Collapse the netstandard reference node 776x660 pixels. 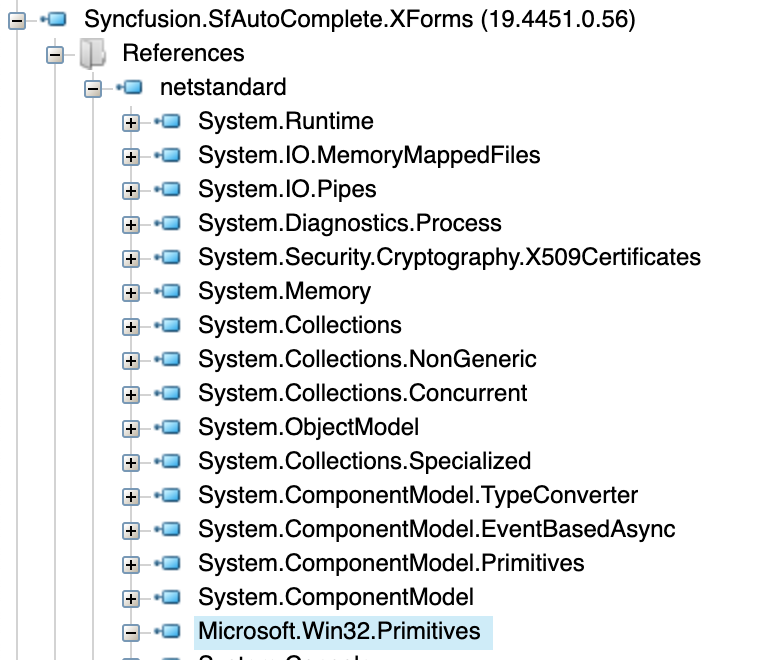click(93, 89)
